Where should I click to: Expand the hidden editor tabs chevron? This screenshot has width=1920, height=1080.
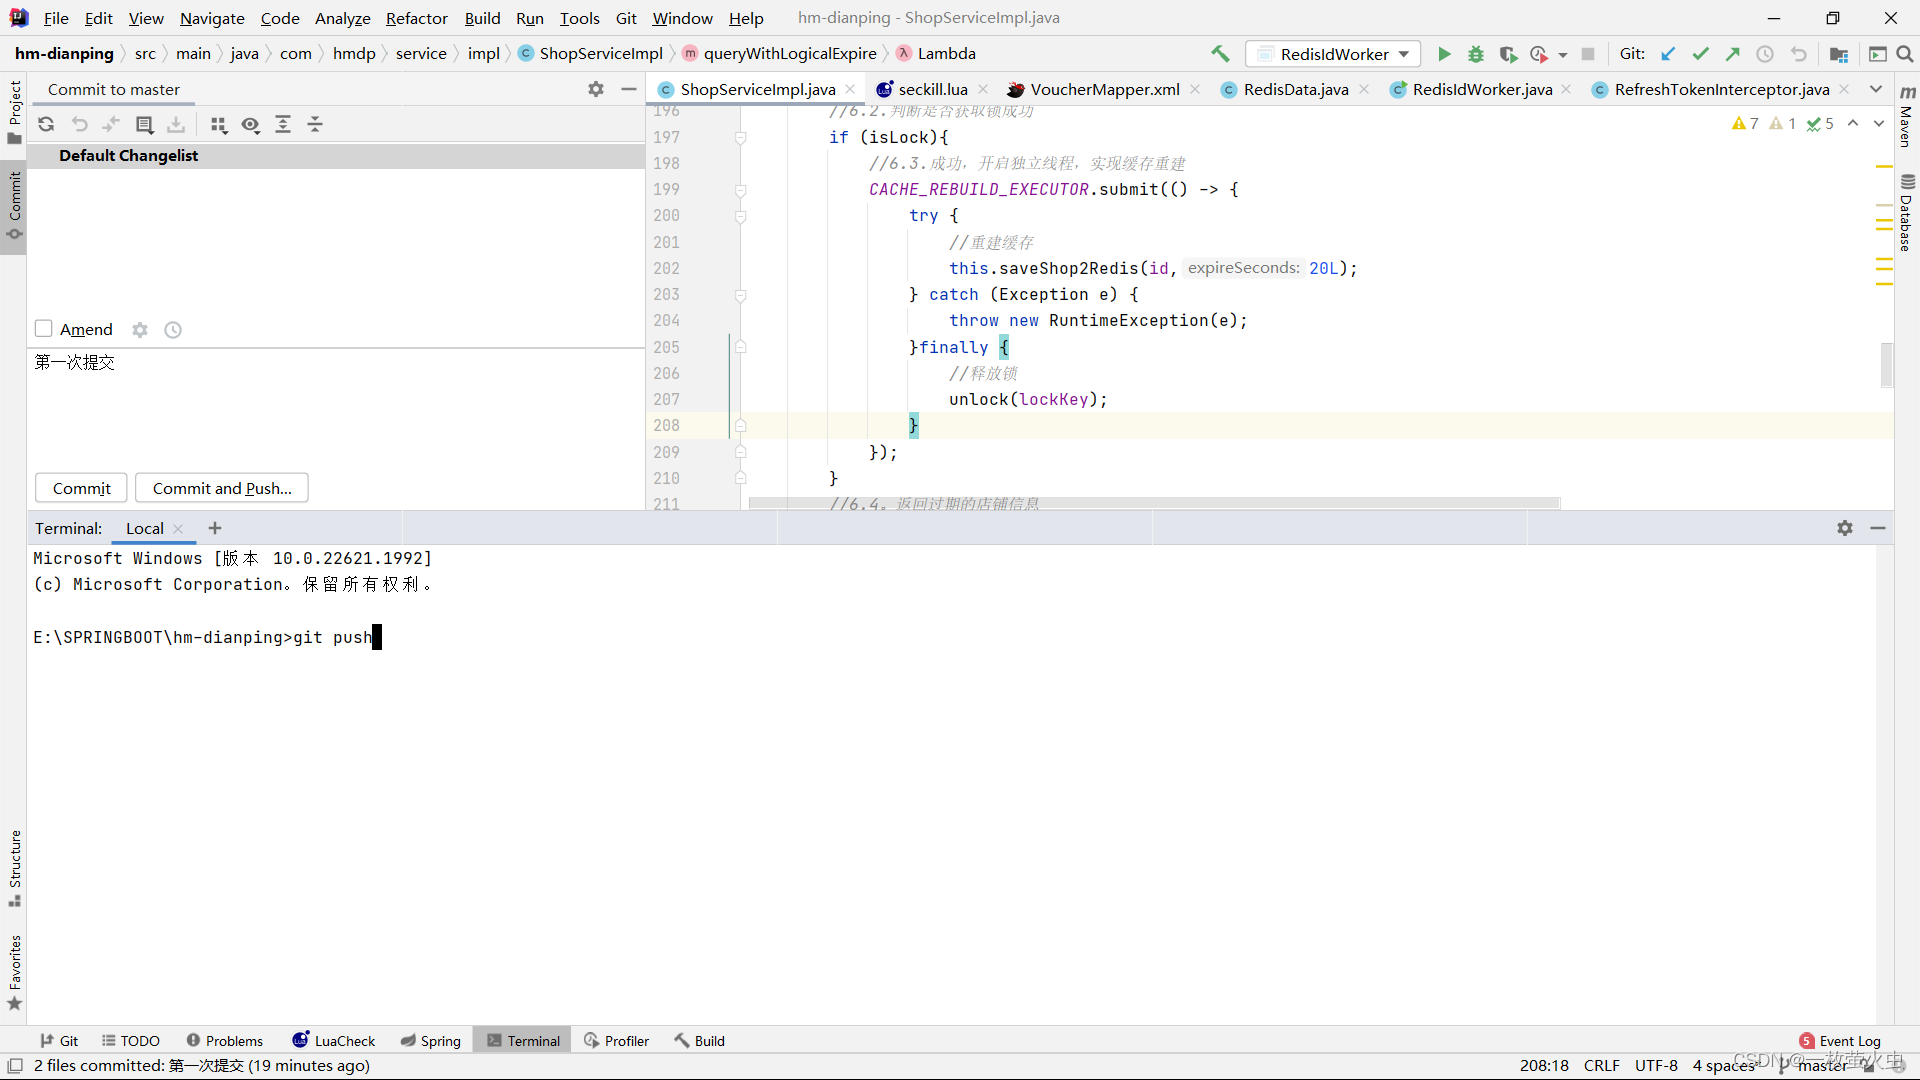(1876, 89)
